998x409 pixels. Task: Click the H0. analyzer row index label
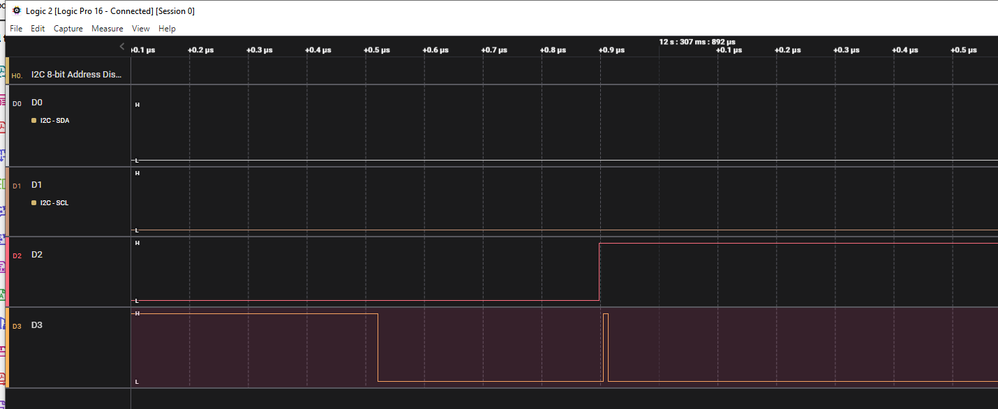pyautogui.click(x=17, y=76)
